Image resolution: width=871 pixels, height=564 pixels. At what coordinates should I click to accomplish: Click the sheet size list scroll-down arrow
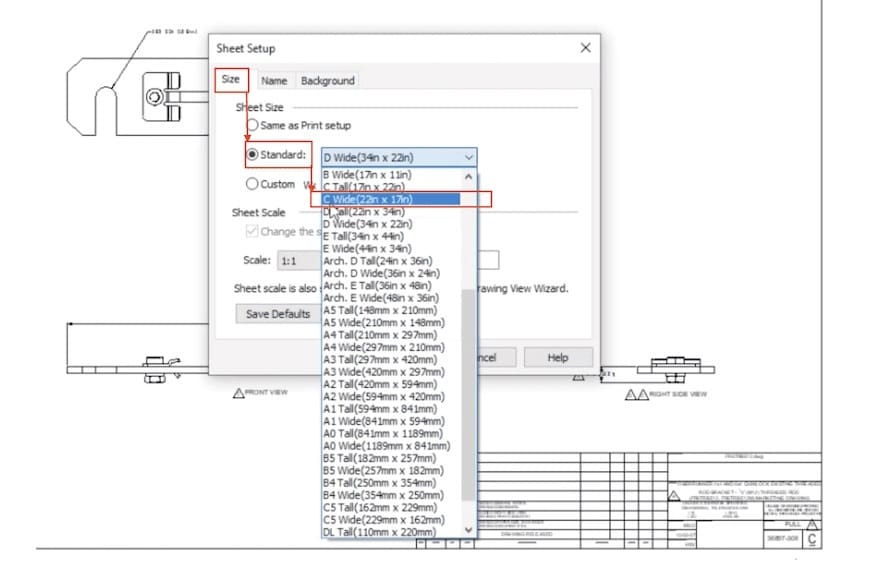(x=468, y=530)
